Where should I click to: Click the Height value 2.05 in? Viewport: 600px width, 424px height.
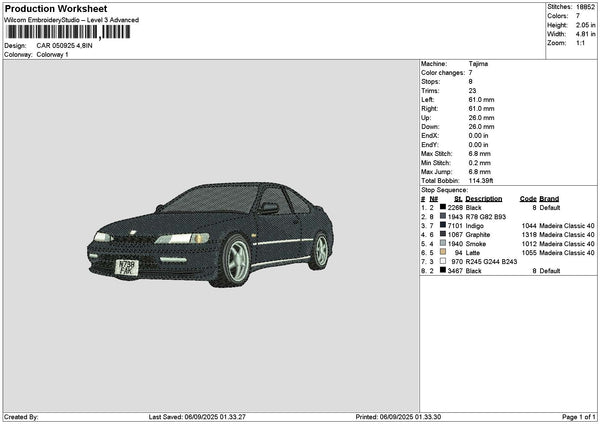pyautogui.click(x=585, y=25)
